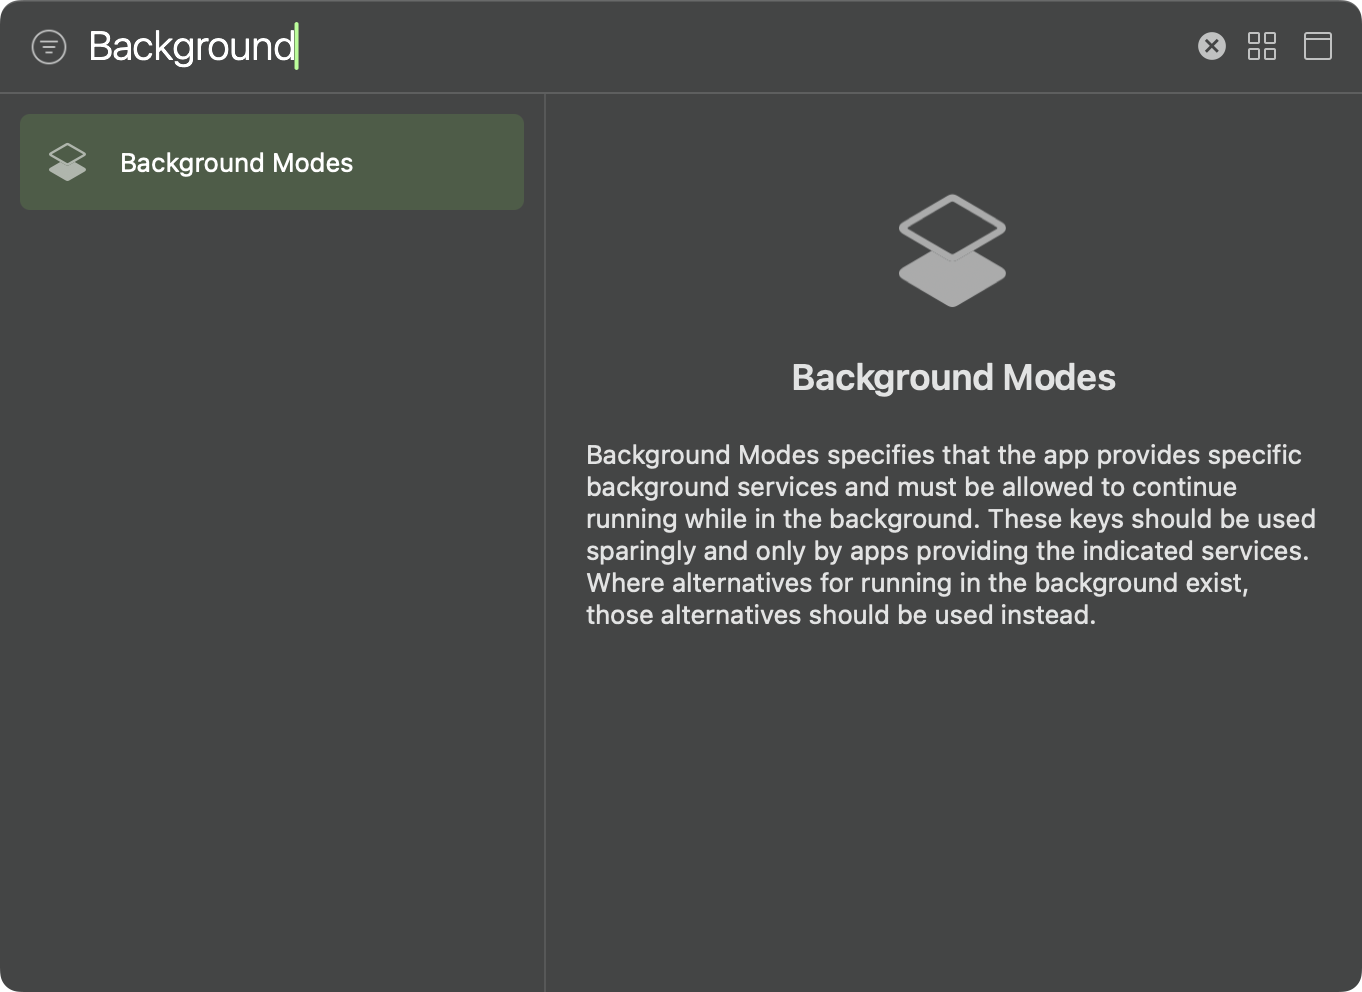Place cursor at end of the search text
The height and width of the screenshot is (992, 1362).
click(296, 47)
